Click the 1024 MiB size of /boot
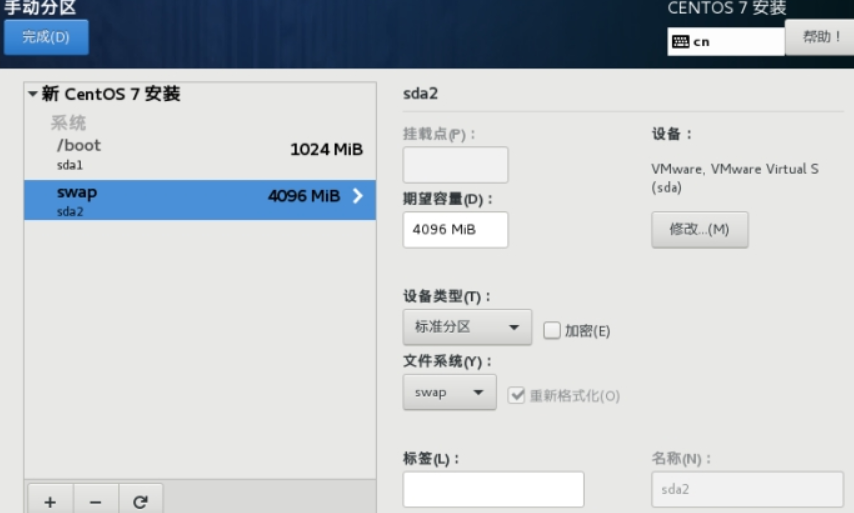The height and width of the screenshot is (513, 854). (326, 149)
